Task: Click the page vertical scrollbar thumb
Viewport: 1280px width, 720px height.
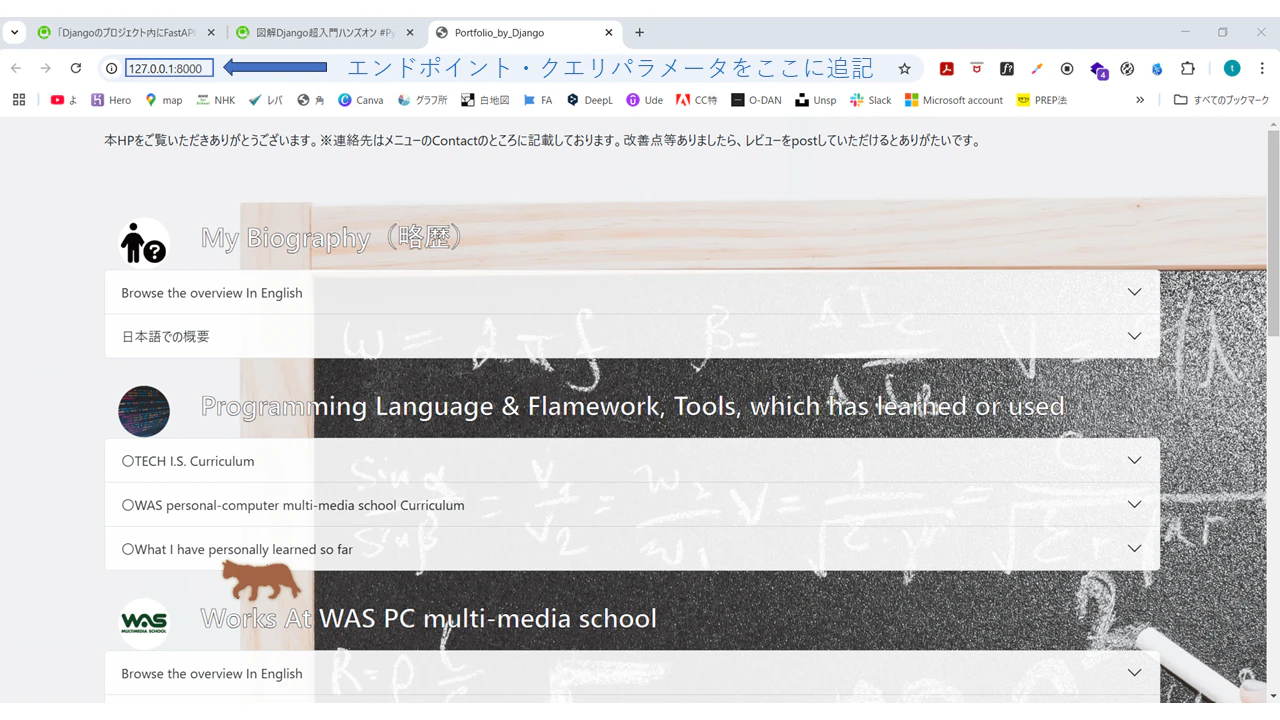Action: pos(1273,232)
